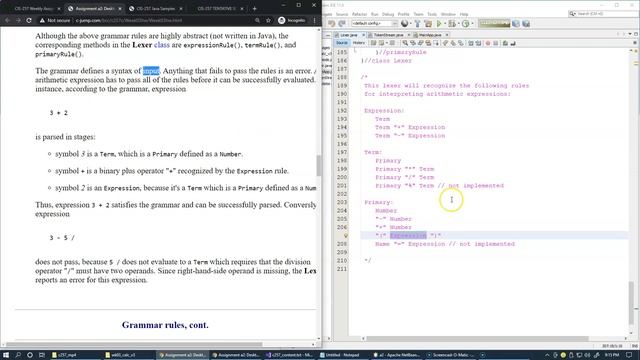Click the Incognito profile indicator
640x360 pixels.
[291, 20]
